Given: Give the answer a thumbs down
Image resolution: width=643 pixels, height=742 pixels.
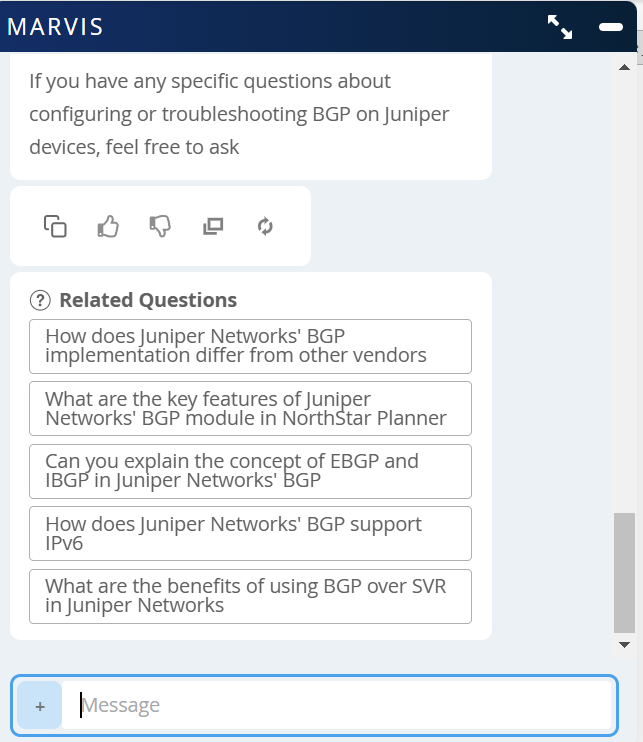Looking at the screenshot, I should click(x=160, y=226).
